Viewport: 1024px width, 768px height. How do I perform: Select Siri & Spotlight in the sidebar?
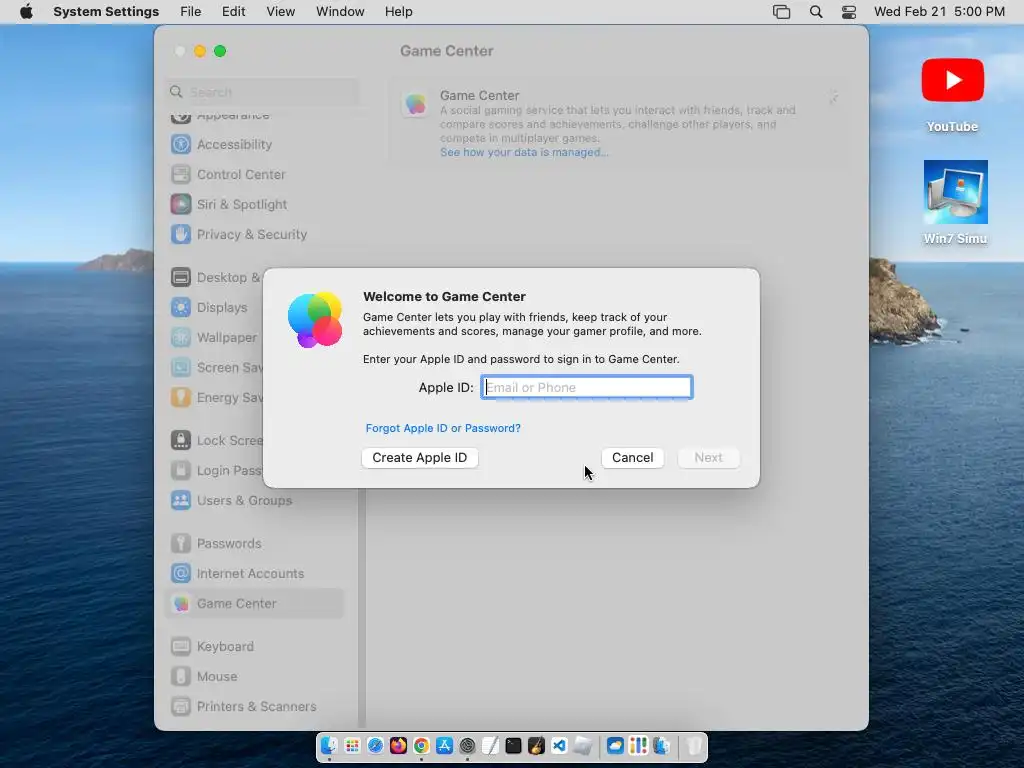coord(255,204)
